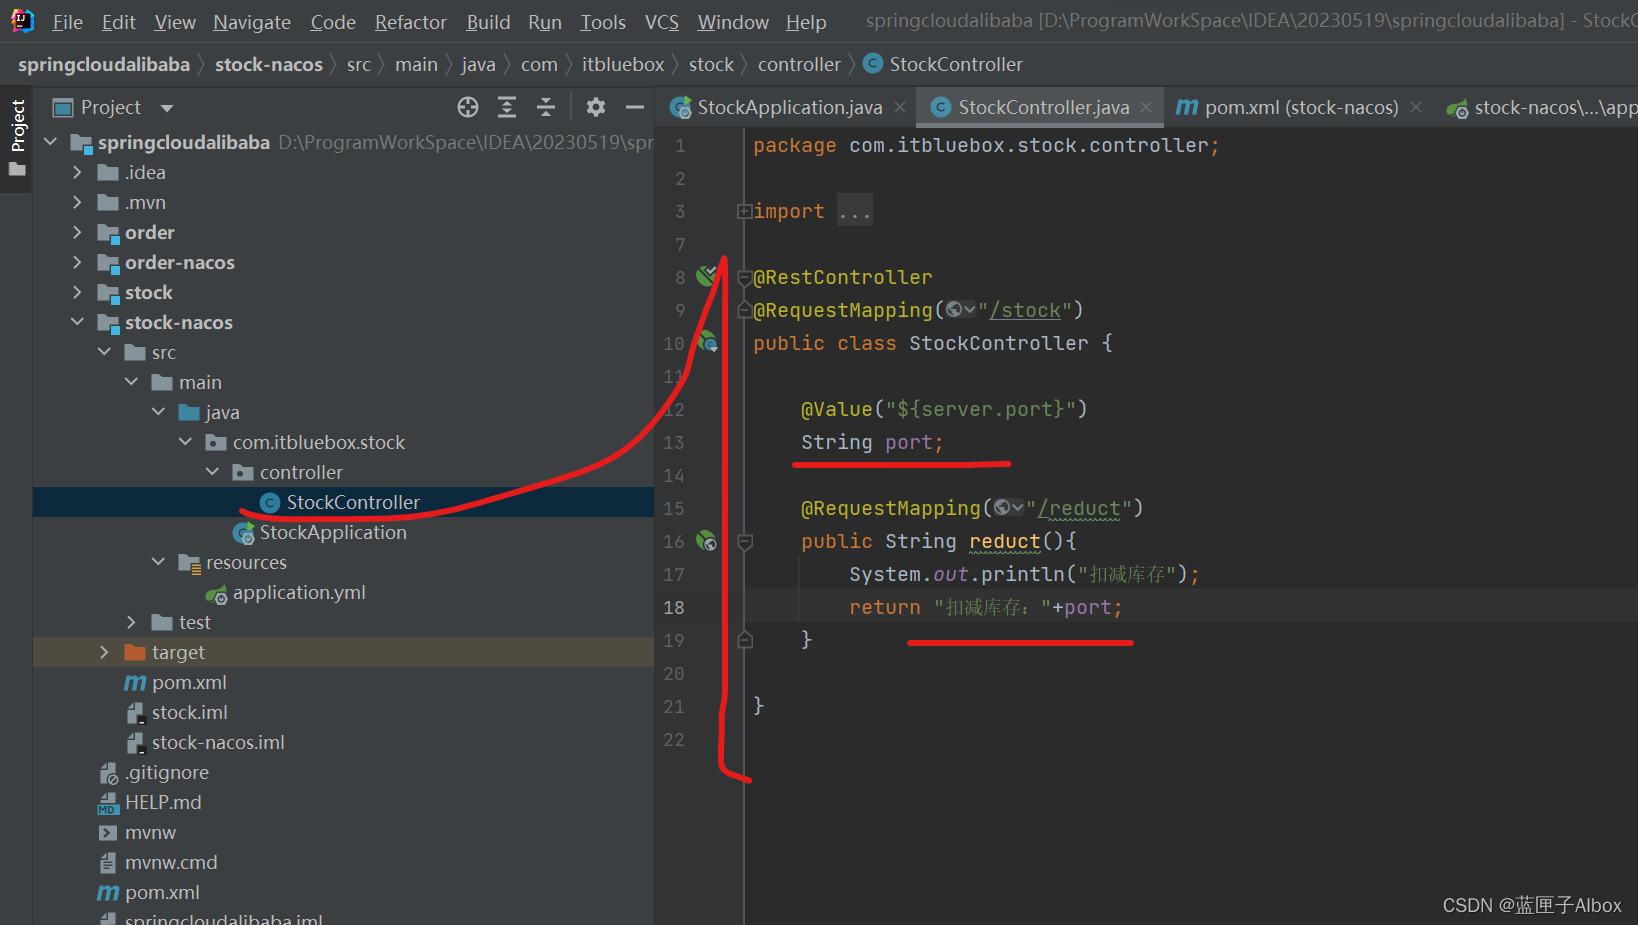Click springcloudalibaba breadcrumb
This screenshot has height=925, width=1638.
pos(104,64)
